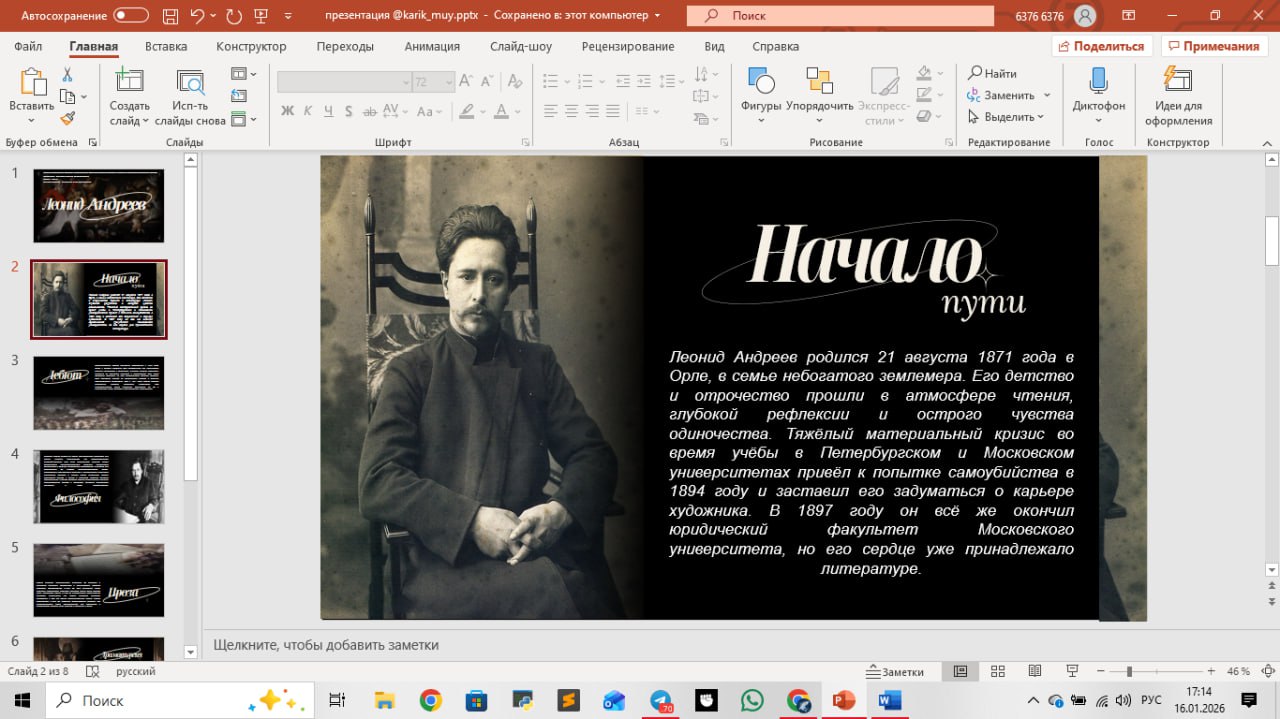Screen dimensions: 1280x719
Task: Switch to Reading view in status bar
Action: point(1035,671)
